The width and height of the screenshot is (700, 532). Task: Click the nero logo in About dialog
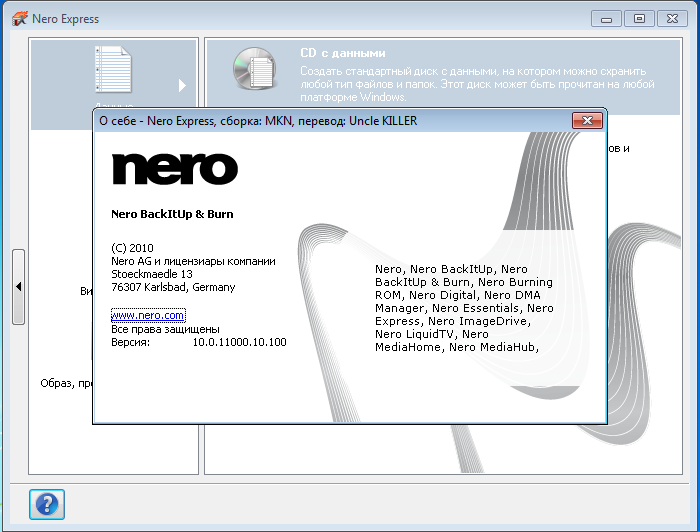175,169
